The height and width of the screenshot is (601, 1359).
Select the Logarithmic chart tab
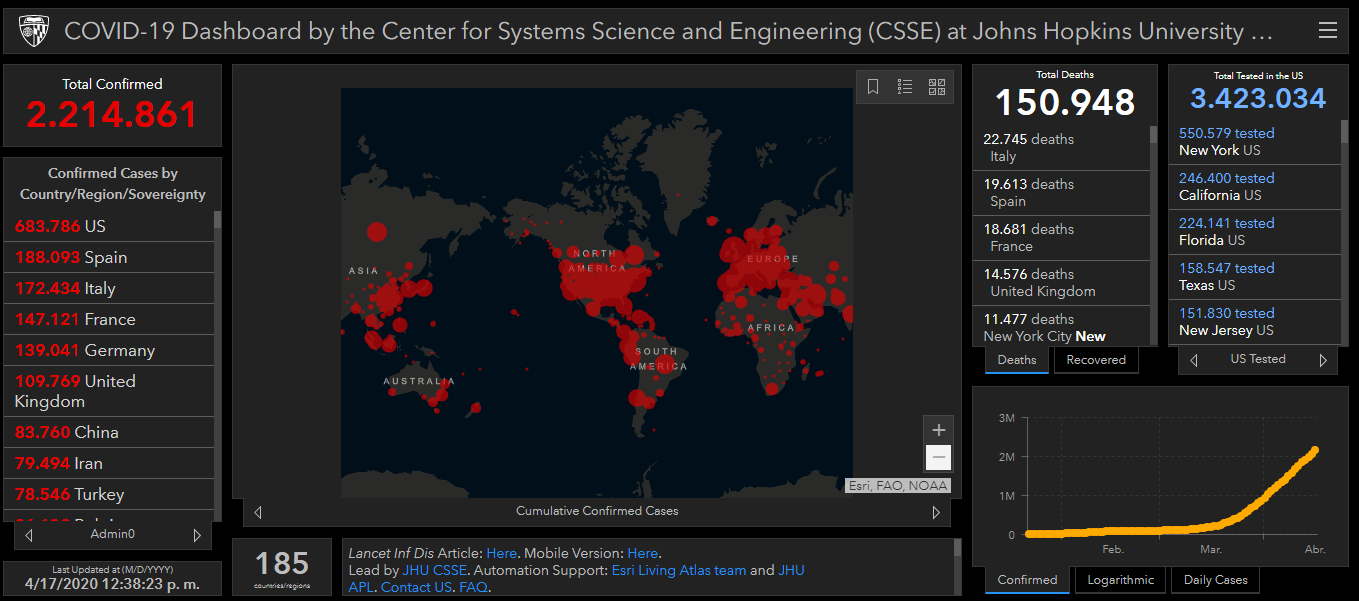click(1120, 580)
